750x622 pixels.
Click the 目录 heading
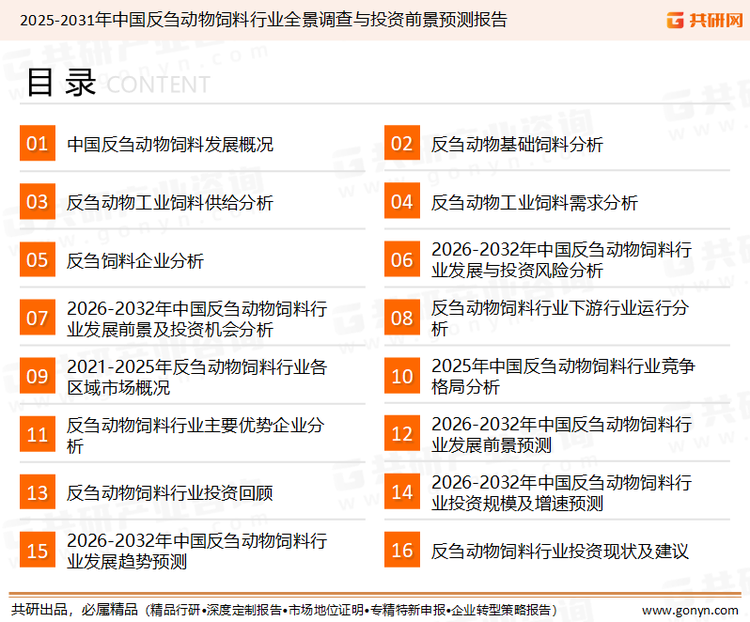pos(61,83)
